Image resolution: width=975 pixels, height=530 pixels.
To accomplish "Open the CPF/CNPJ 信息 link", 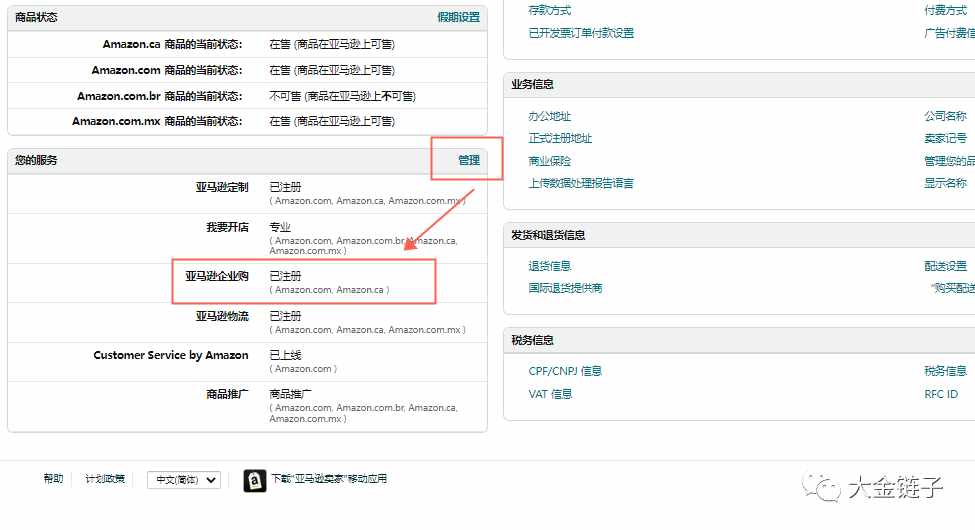I will (x=565, y=371).
